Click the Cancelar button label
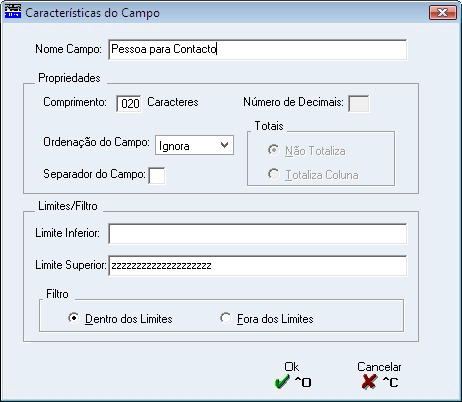The image size is (462, 402). pos(379,367)
